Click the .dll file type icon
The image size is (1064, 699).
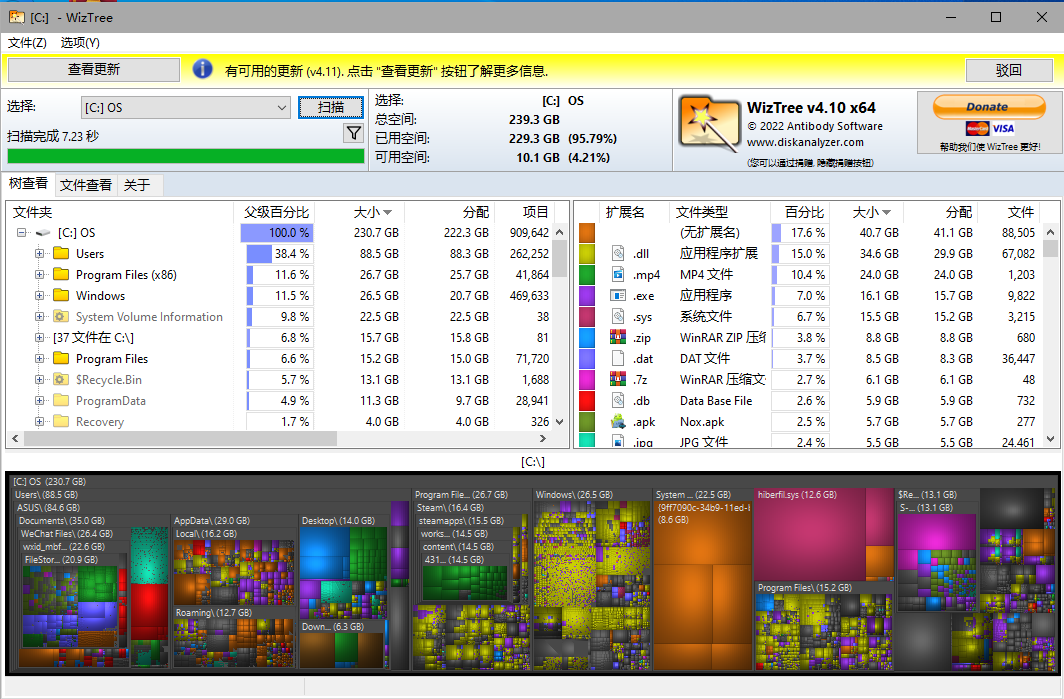click(x=618, y=253)
